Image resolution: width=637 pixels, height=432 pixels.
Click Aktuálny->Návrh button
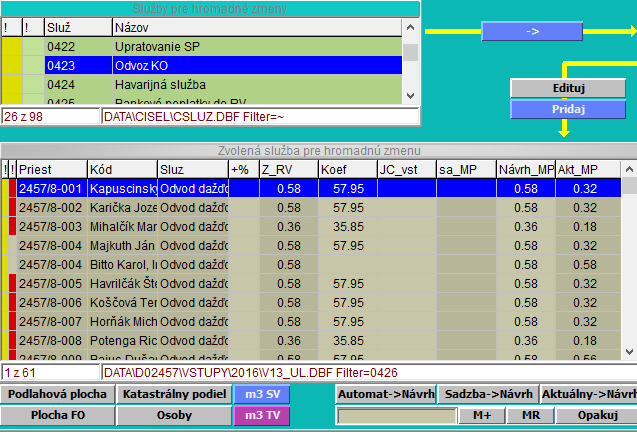point(589,394)
